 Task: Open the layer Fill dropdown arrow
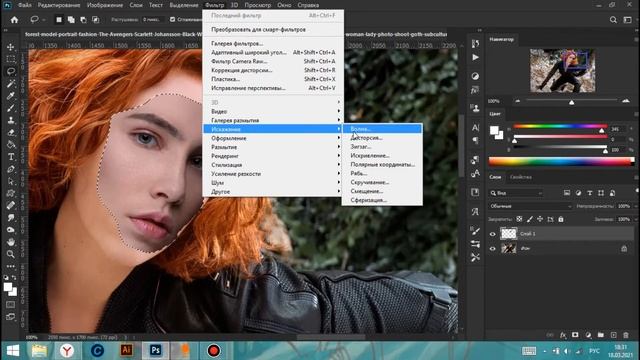635,220
